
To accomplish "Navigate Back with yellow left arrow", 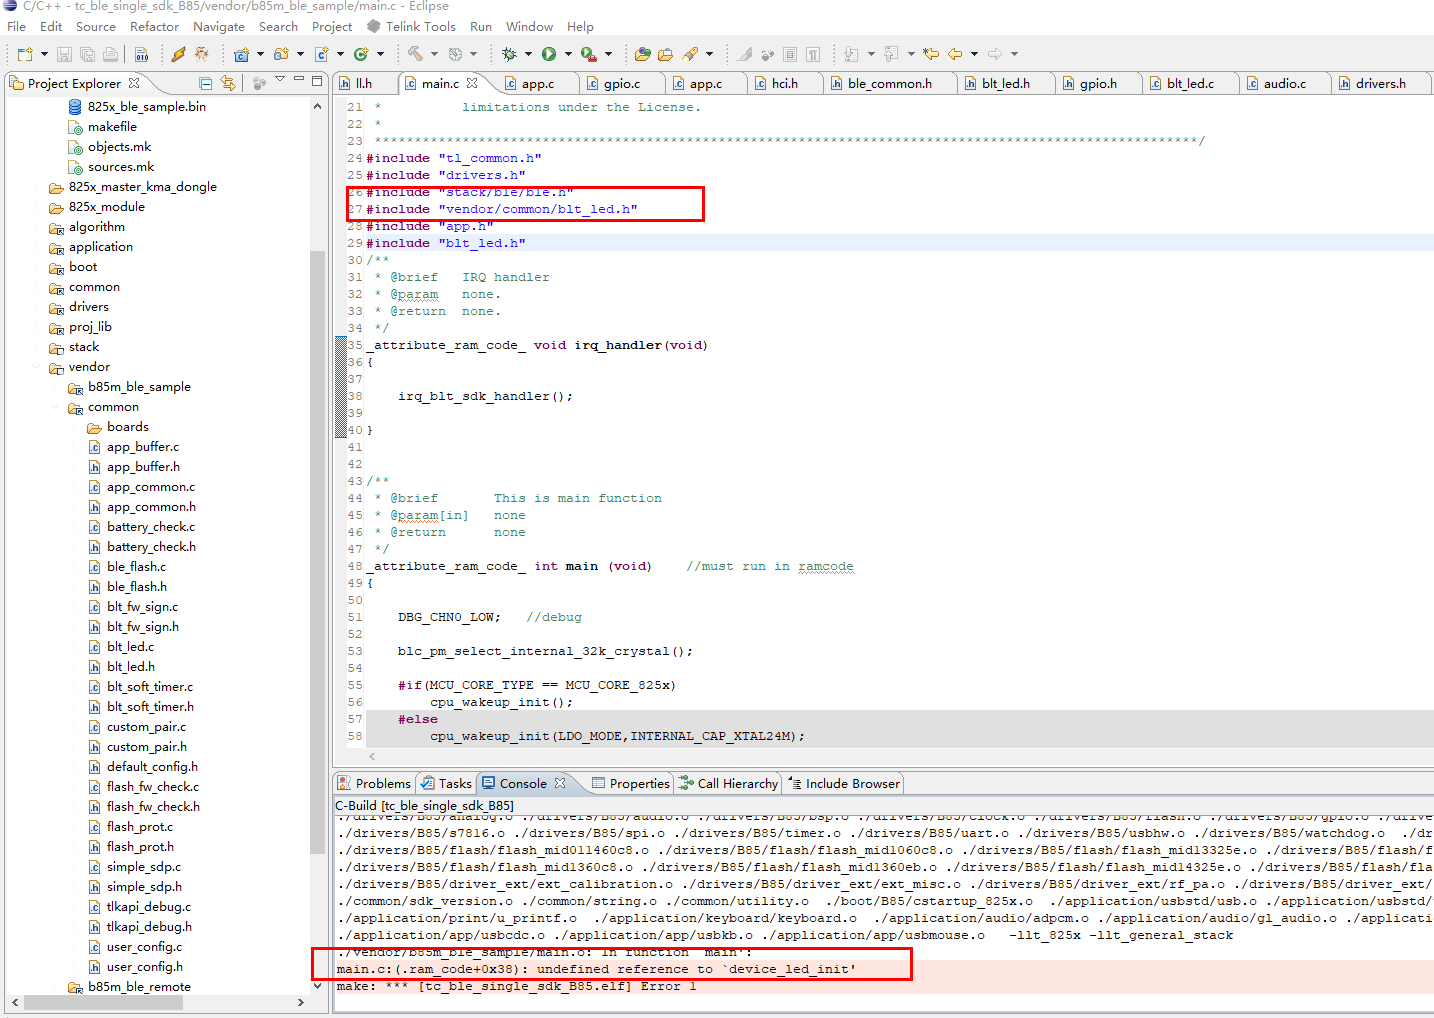I will [x=955, y=54].
